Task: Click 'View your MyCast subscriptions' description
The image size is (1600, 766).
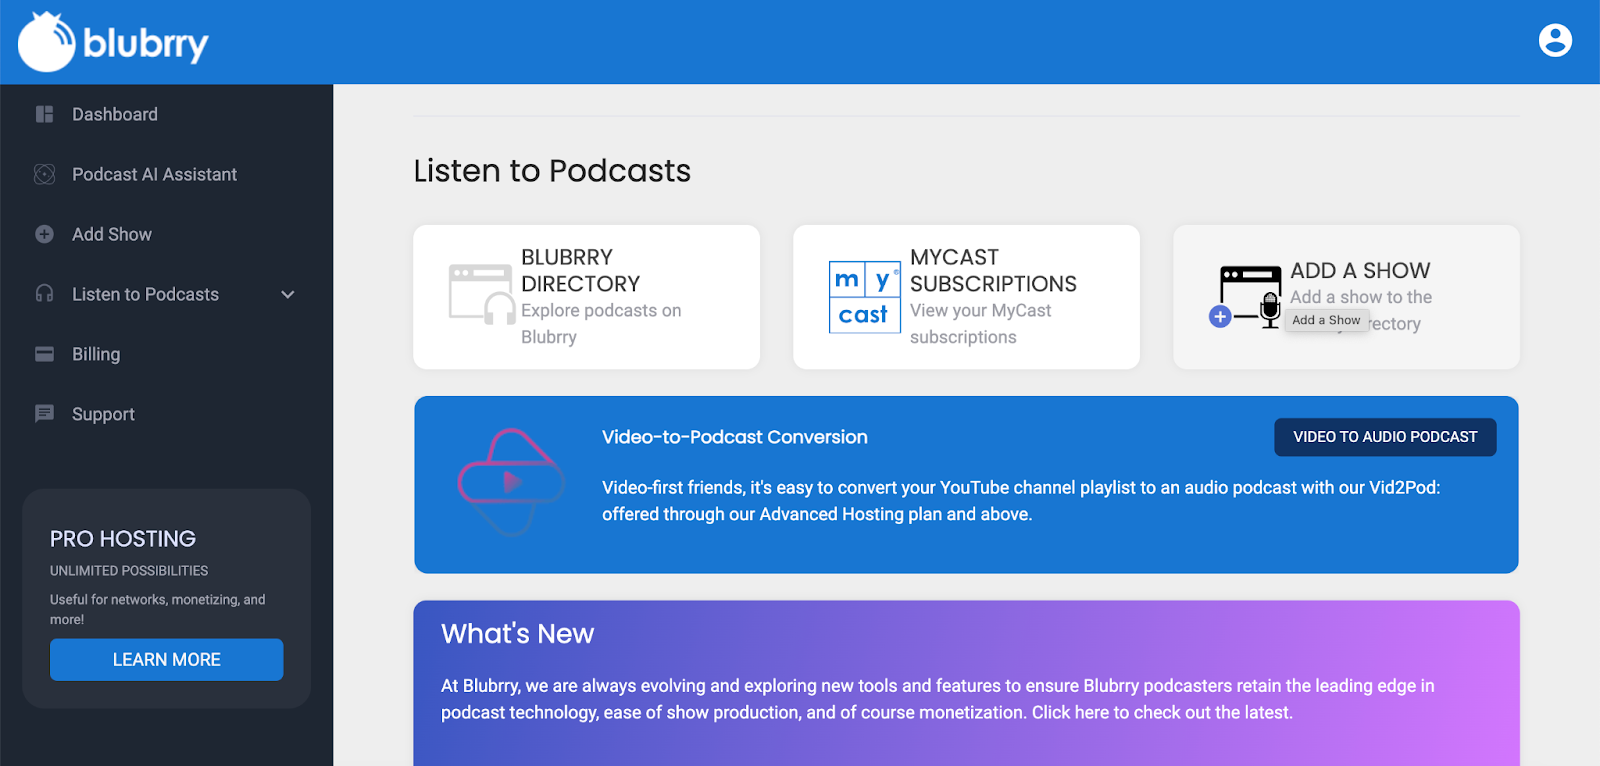Action: point(980,324)
